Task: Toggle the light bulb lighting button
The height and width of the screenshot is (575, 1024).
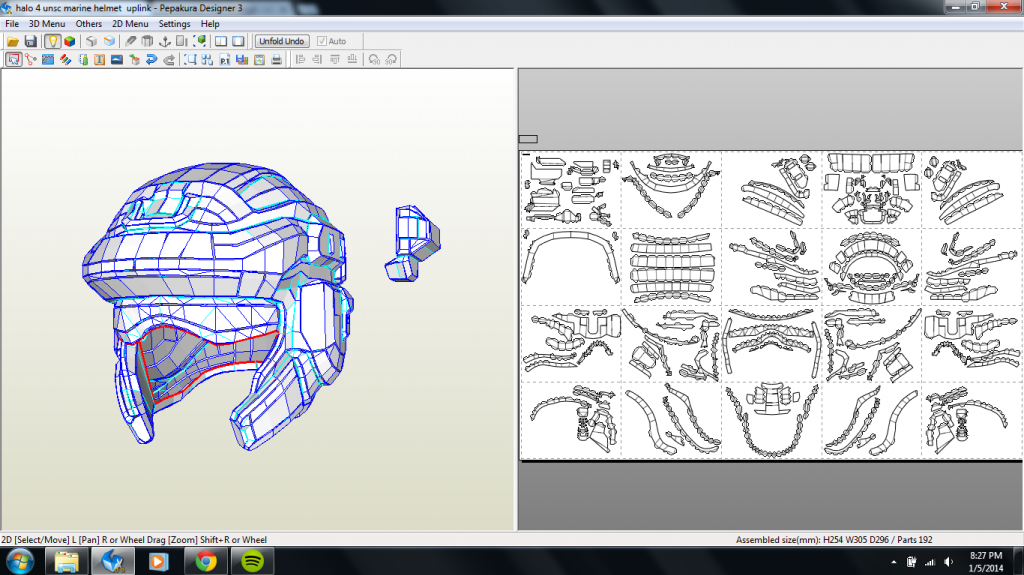Action: [52, 41]
